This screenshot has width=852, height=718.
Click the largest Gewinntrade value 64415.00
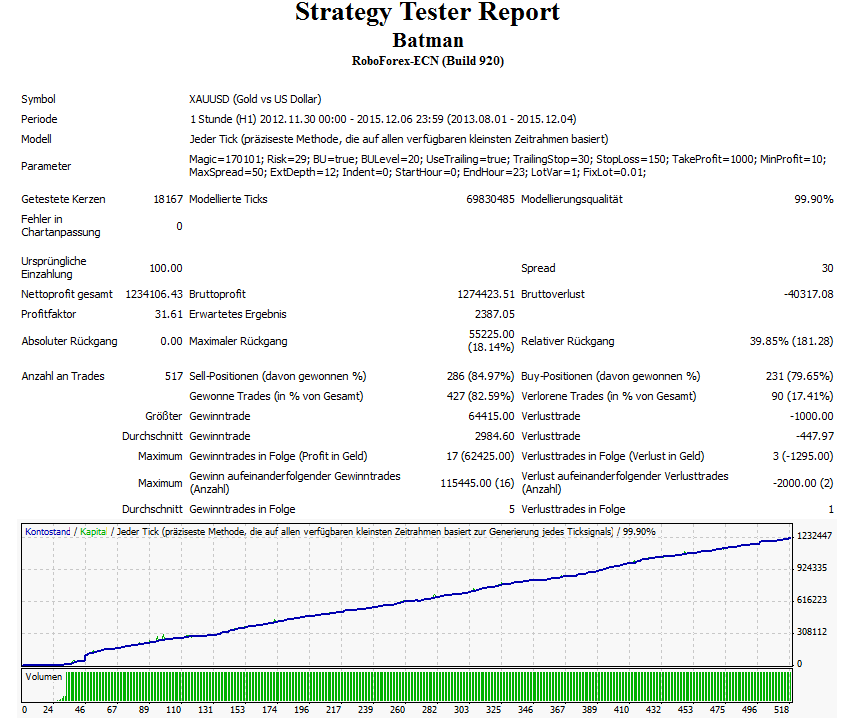(x=491, y=416)
